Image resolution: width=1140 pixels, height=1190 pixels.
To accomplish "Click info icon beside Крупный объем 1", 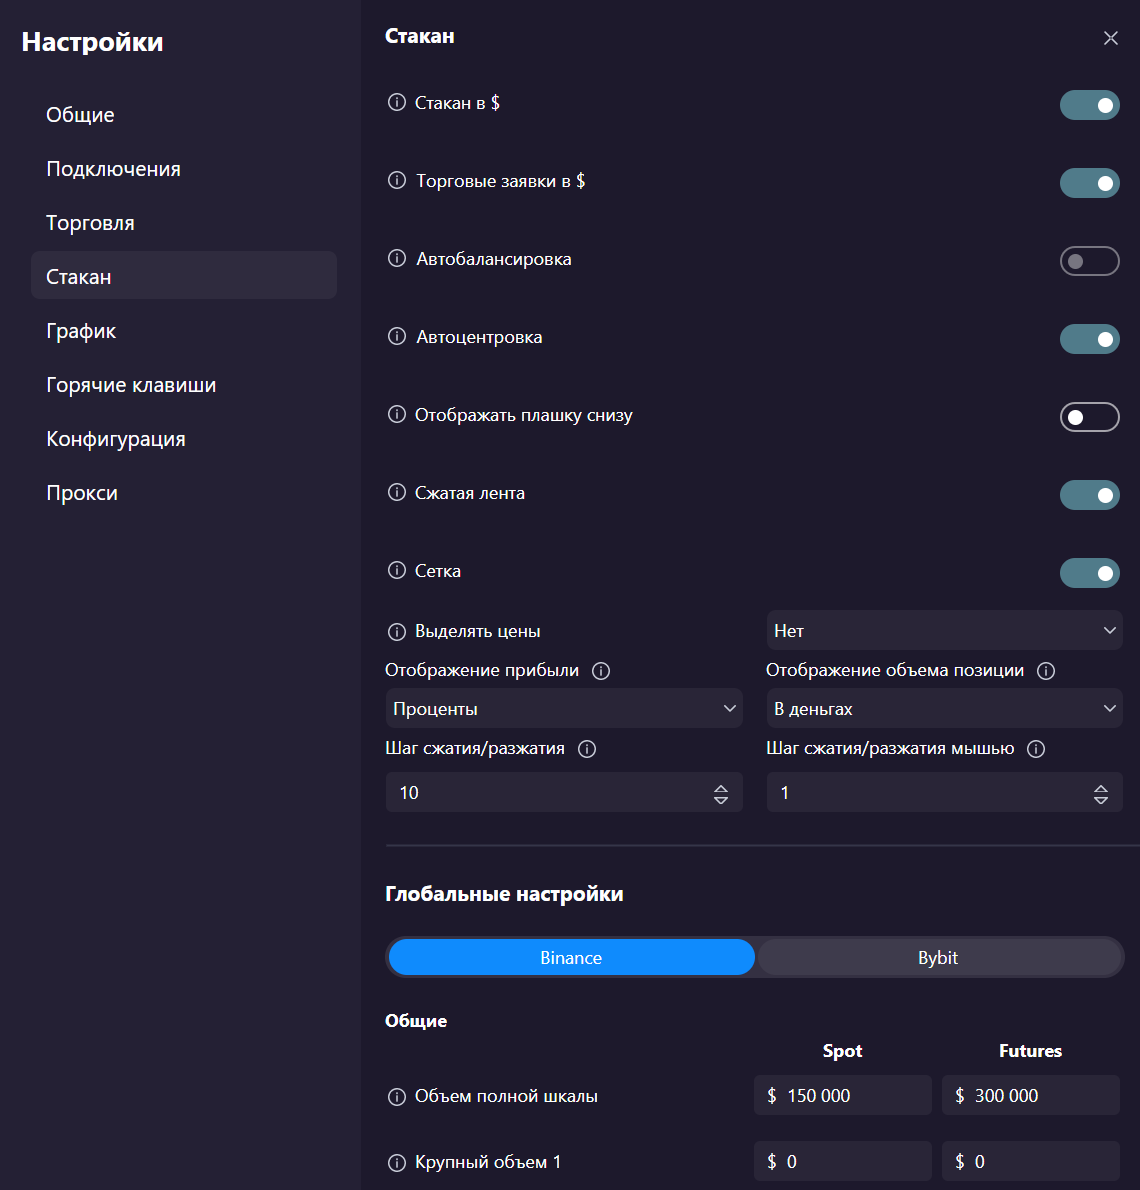I will click(x=396, y=1163).
